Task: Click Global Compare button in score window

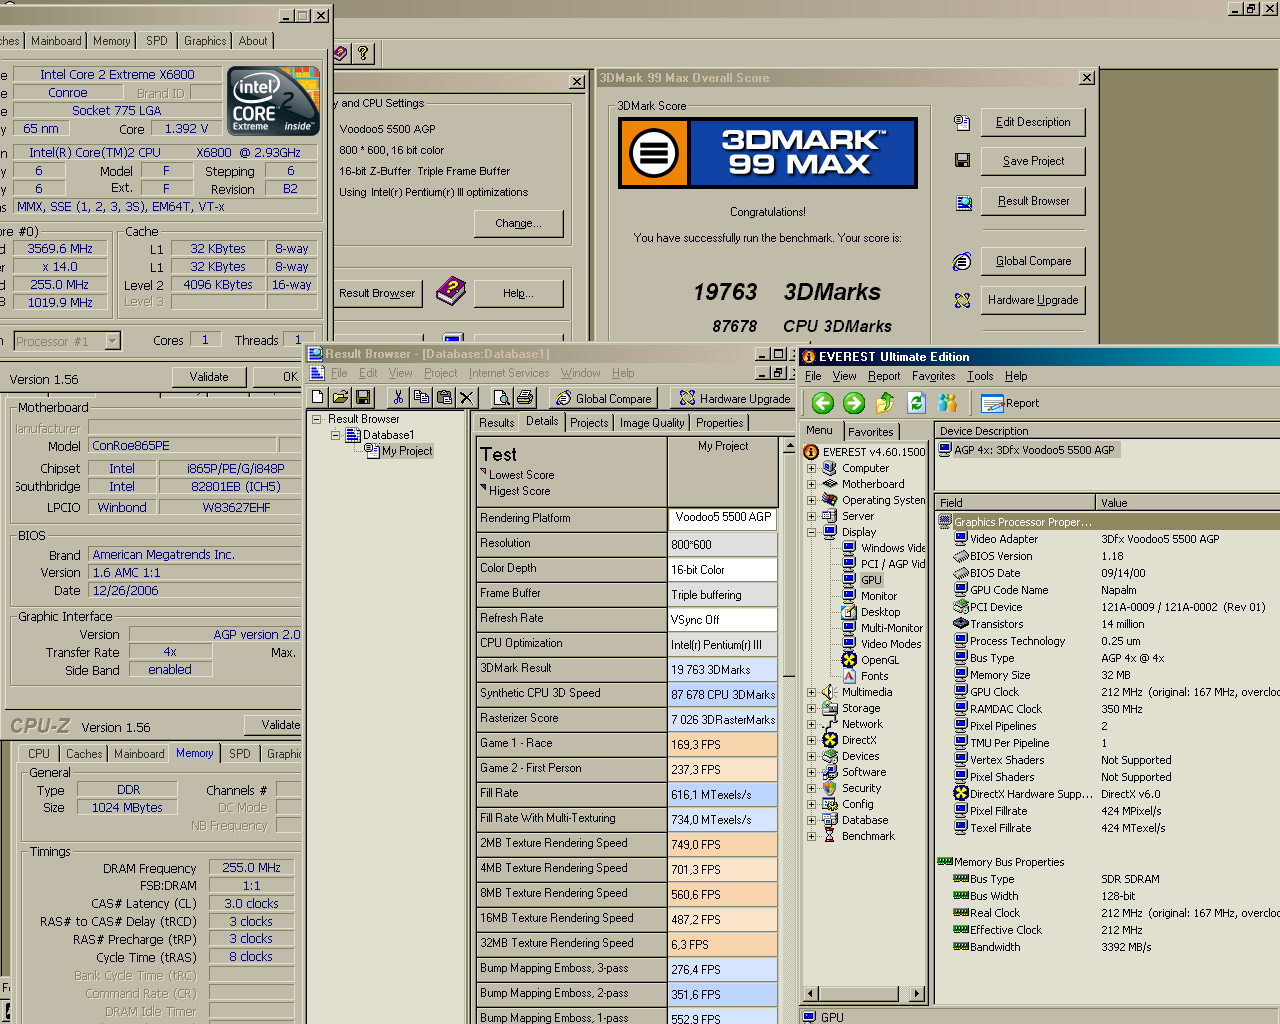Action: pyautogui.click(x=1033, y=261)
